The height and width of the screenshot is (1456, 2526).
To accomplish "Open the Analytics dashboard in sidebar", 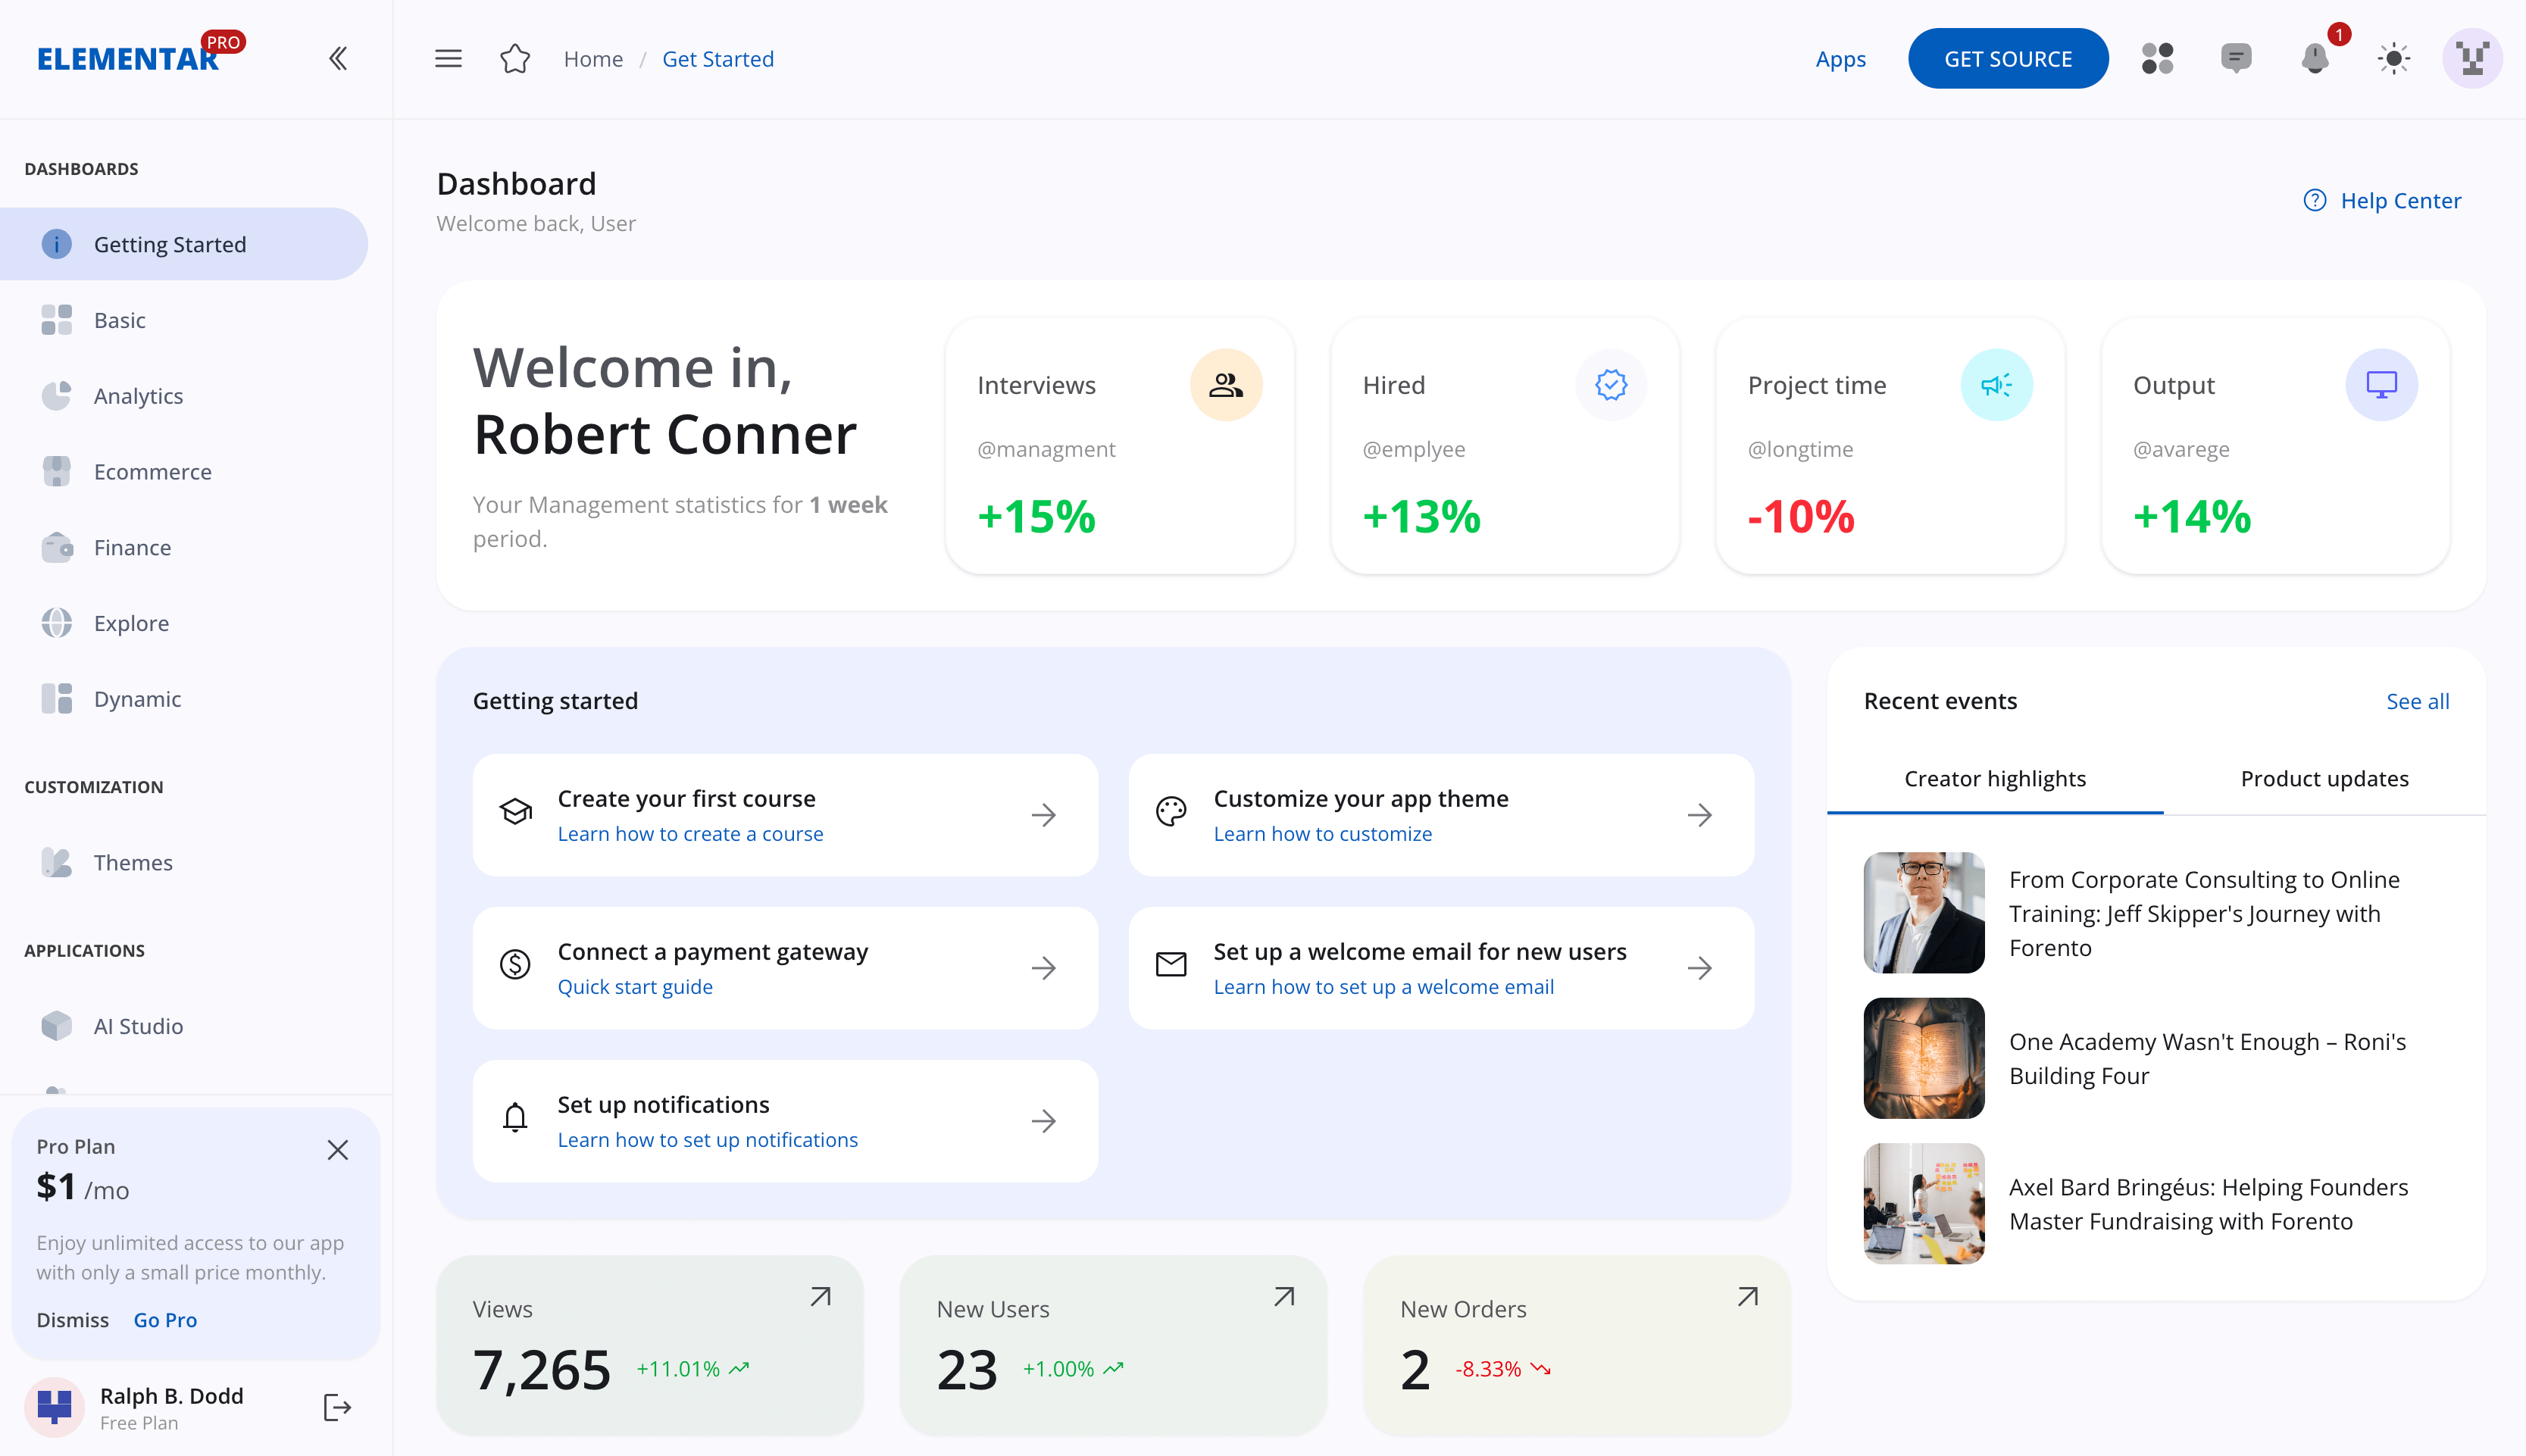I will (138, 395).
